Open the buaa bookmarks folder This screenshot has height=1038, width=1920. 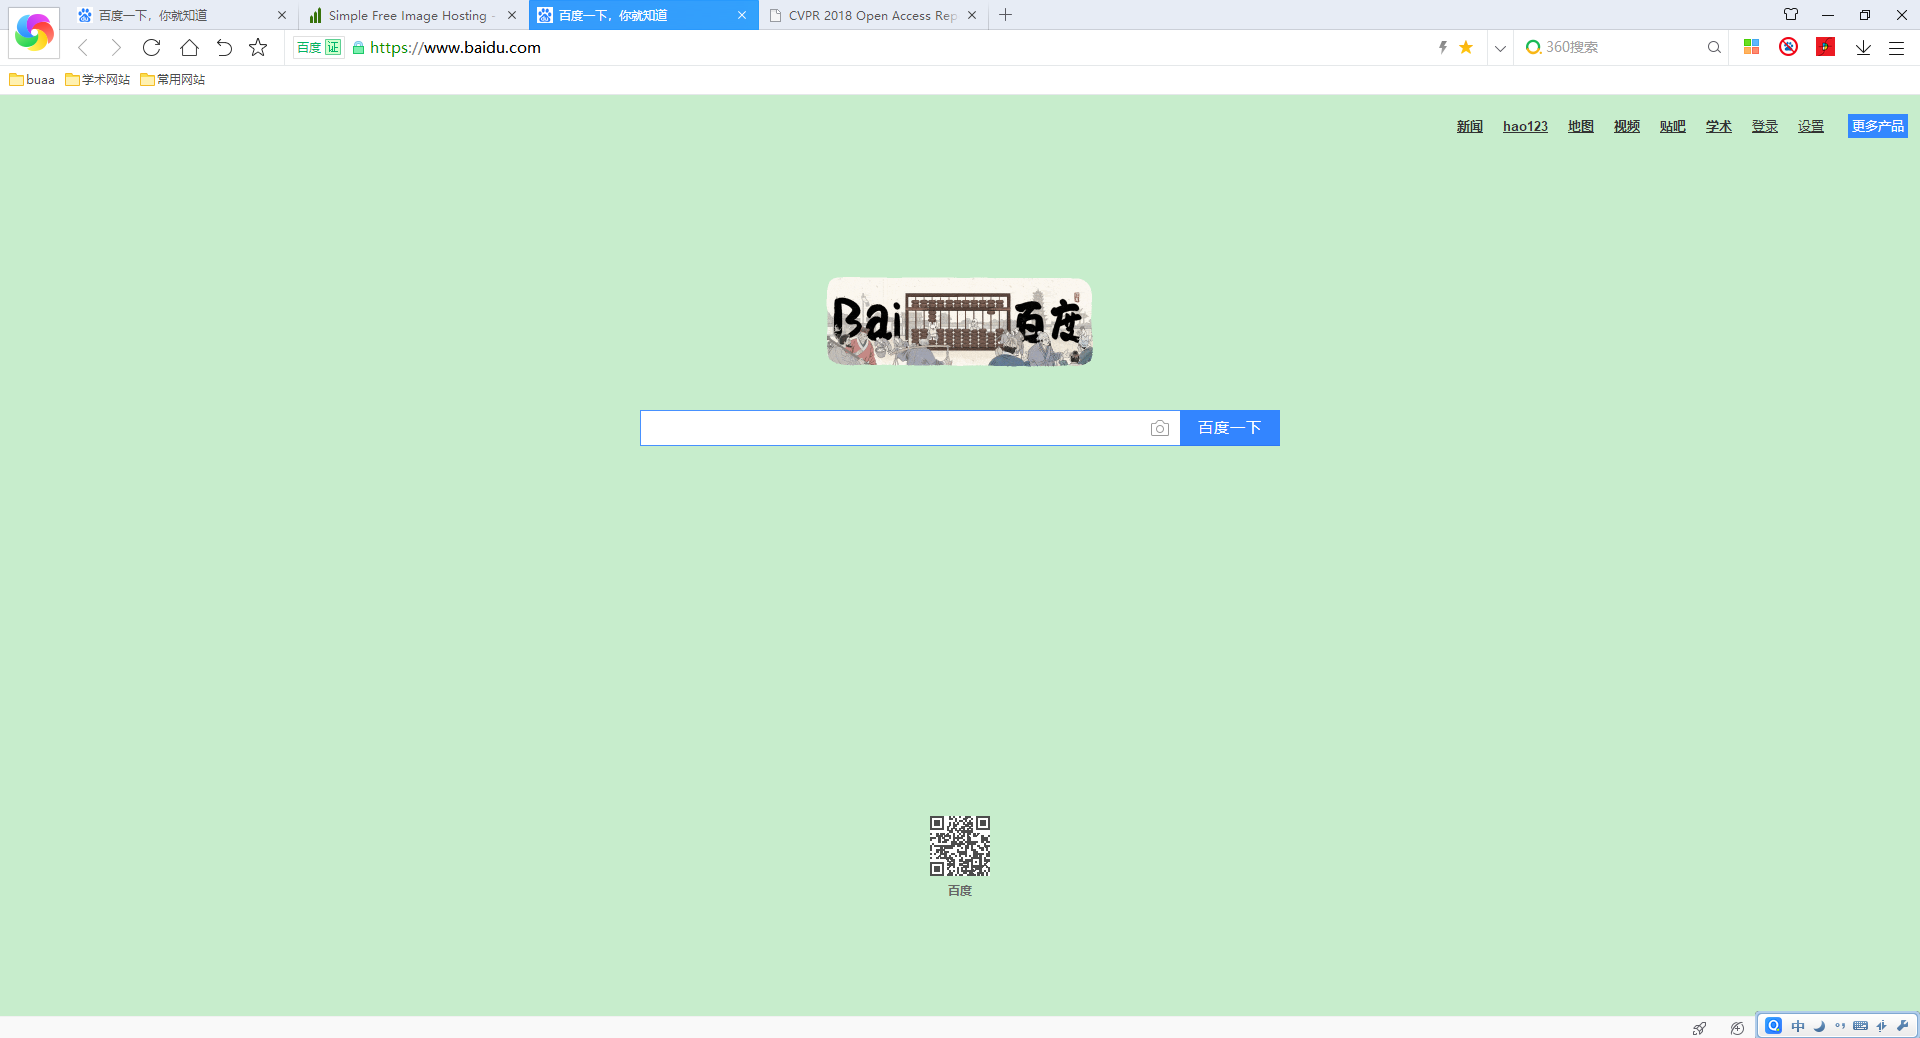[32, 80]
